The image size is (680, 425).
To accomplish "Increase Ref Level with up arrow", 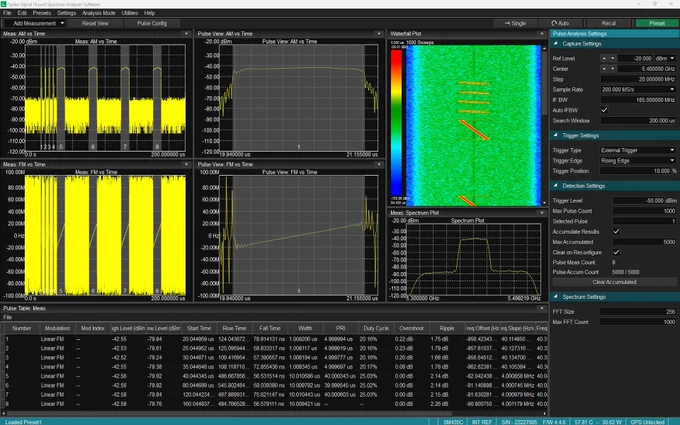I will click(604, 58).
